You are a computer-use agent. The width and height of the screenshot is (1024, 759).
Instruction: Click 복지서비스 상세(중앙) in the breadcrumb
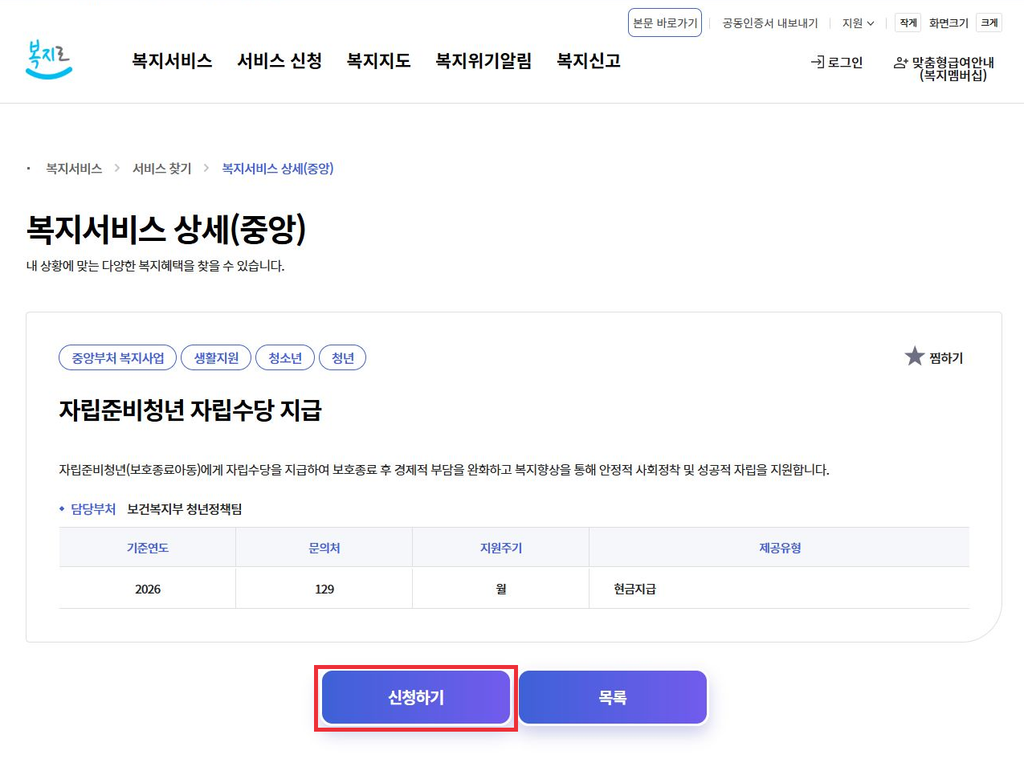[278, 169]
